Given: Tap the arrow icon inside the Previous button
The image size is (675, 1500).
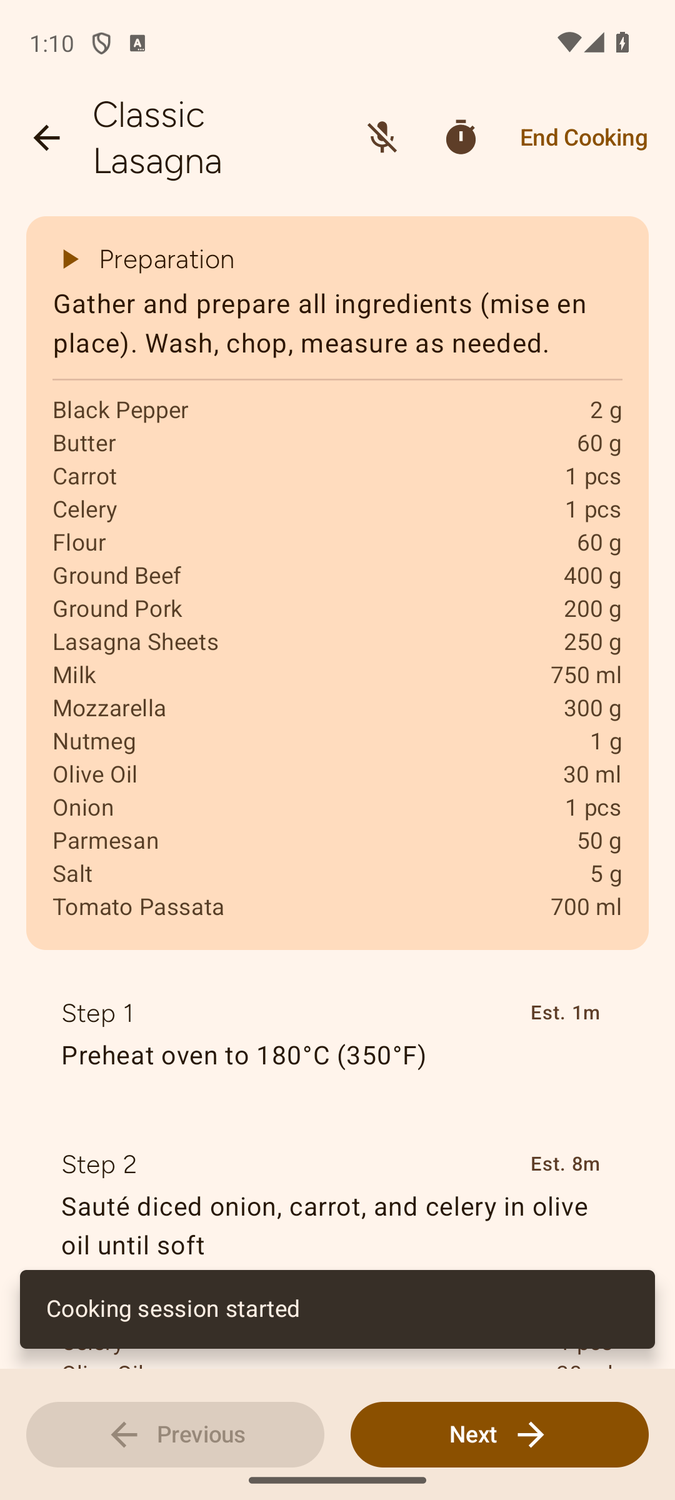Looking at the screenshot, I should [124, 1434].
